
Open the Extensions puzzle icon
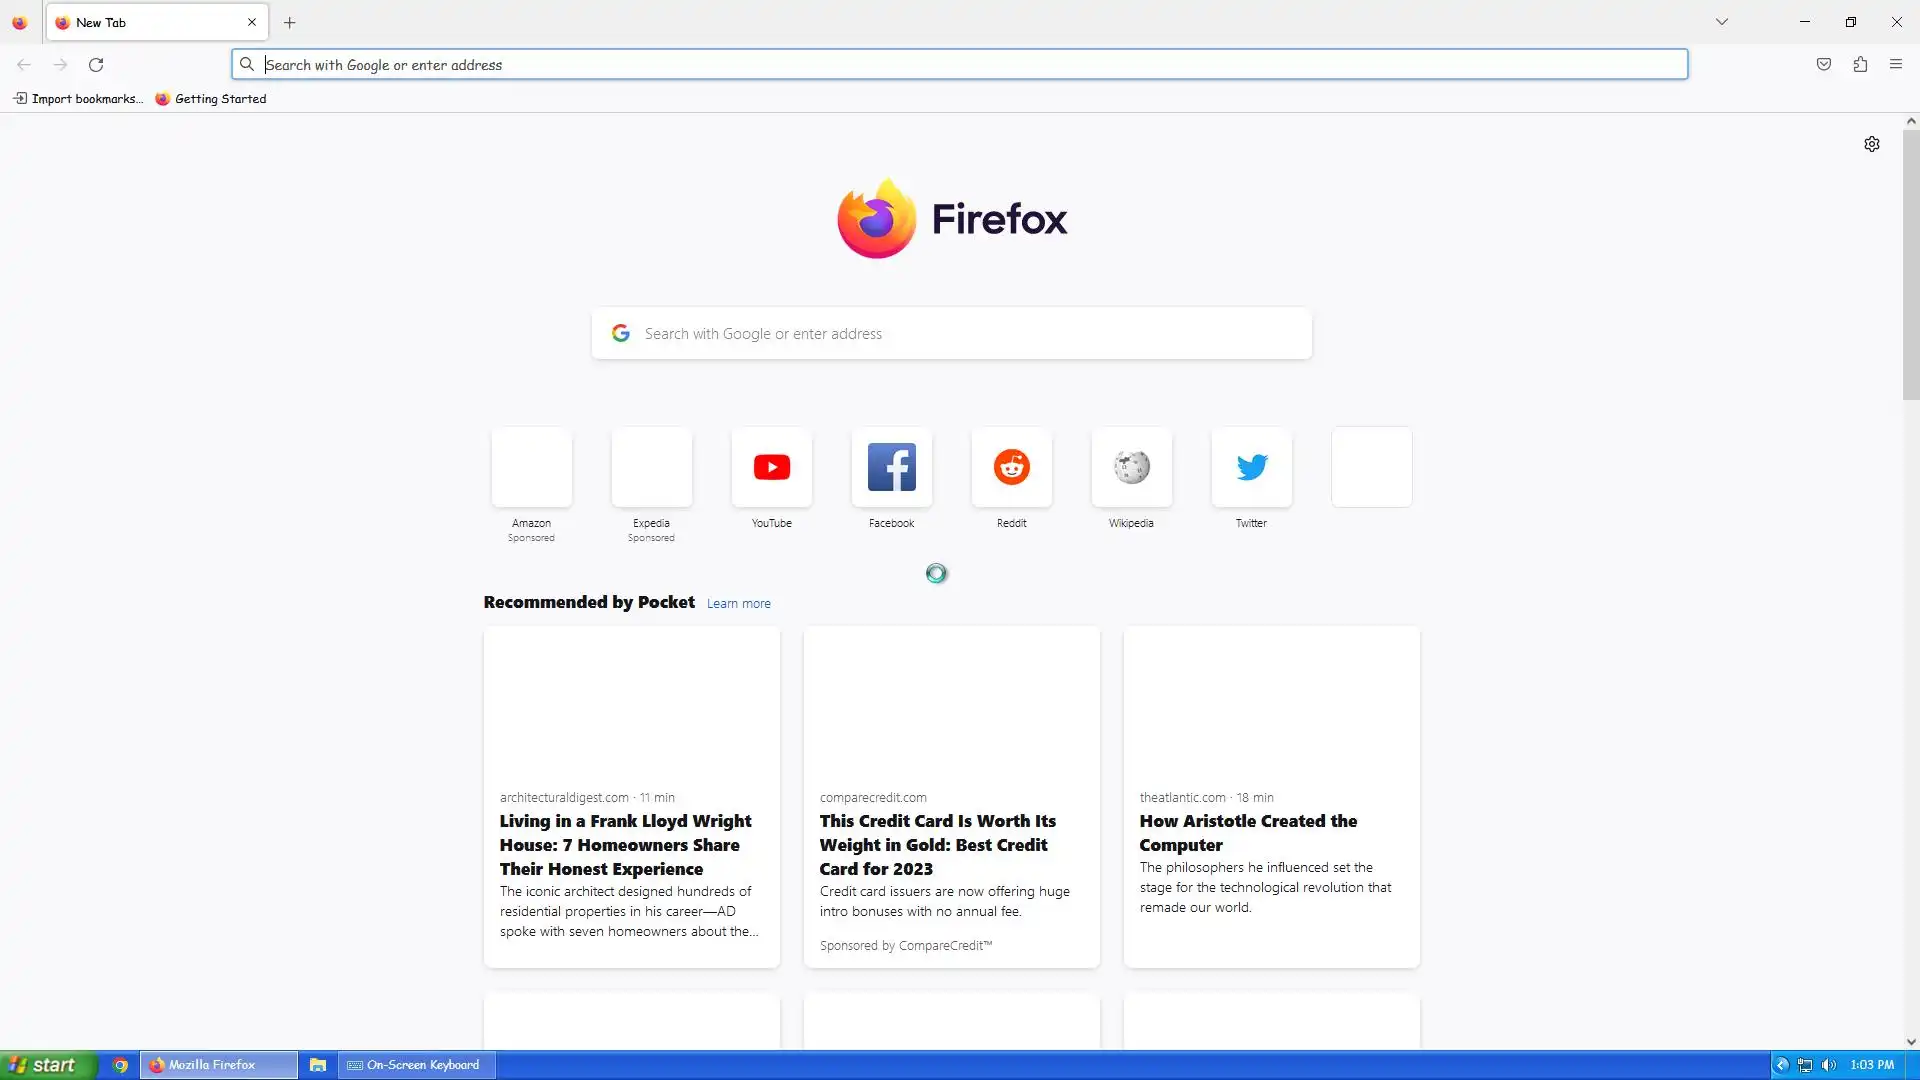(x=1860, y=65)
